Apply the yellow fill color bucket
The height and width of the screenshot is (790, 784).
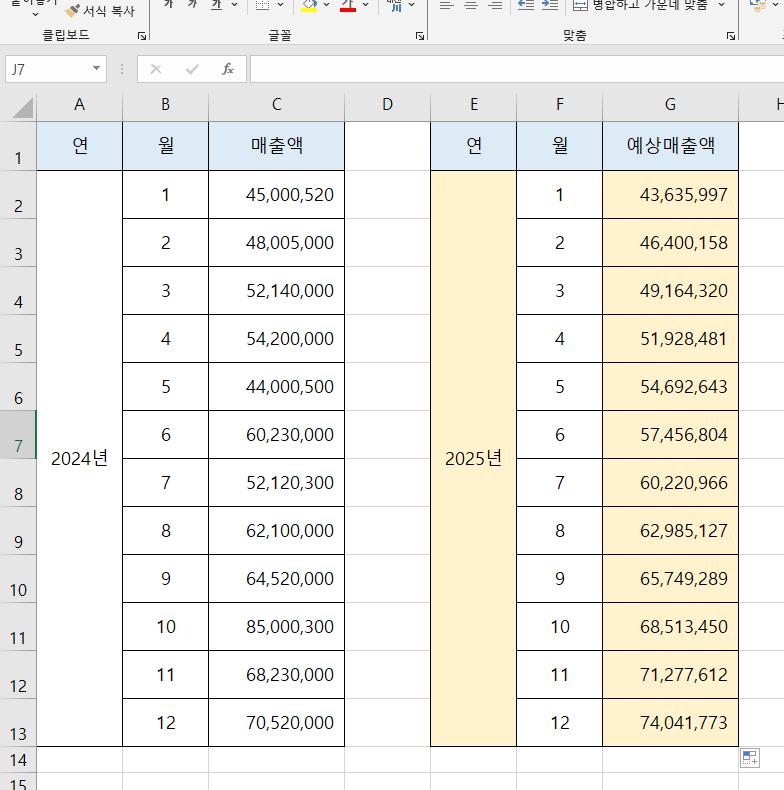tap(309, 5)
